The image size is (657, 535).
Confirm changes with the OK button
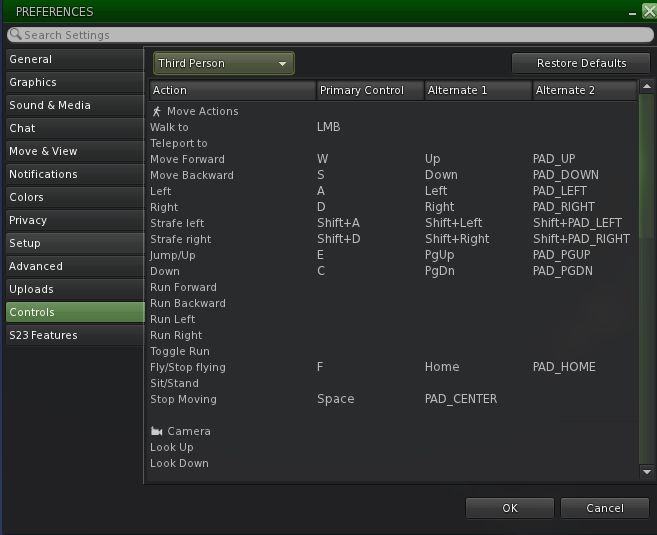[x=509, y=508]
